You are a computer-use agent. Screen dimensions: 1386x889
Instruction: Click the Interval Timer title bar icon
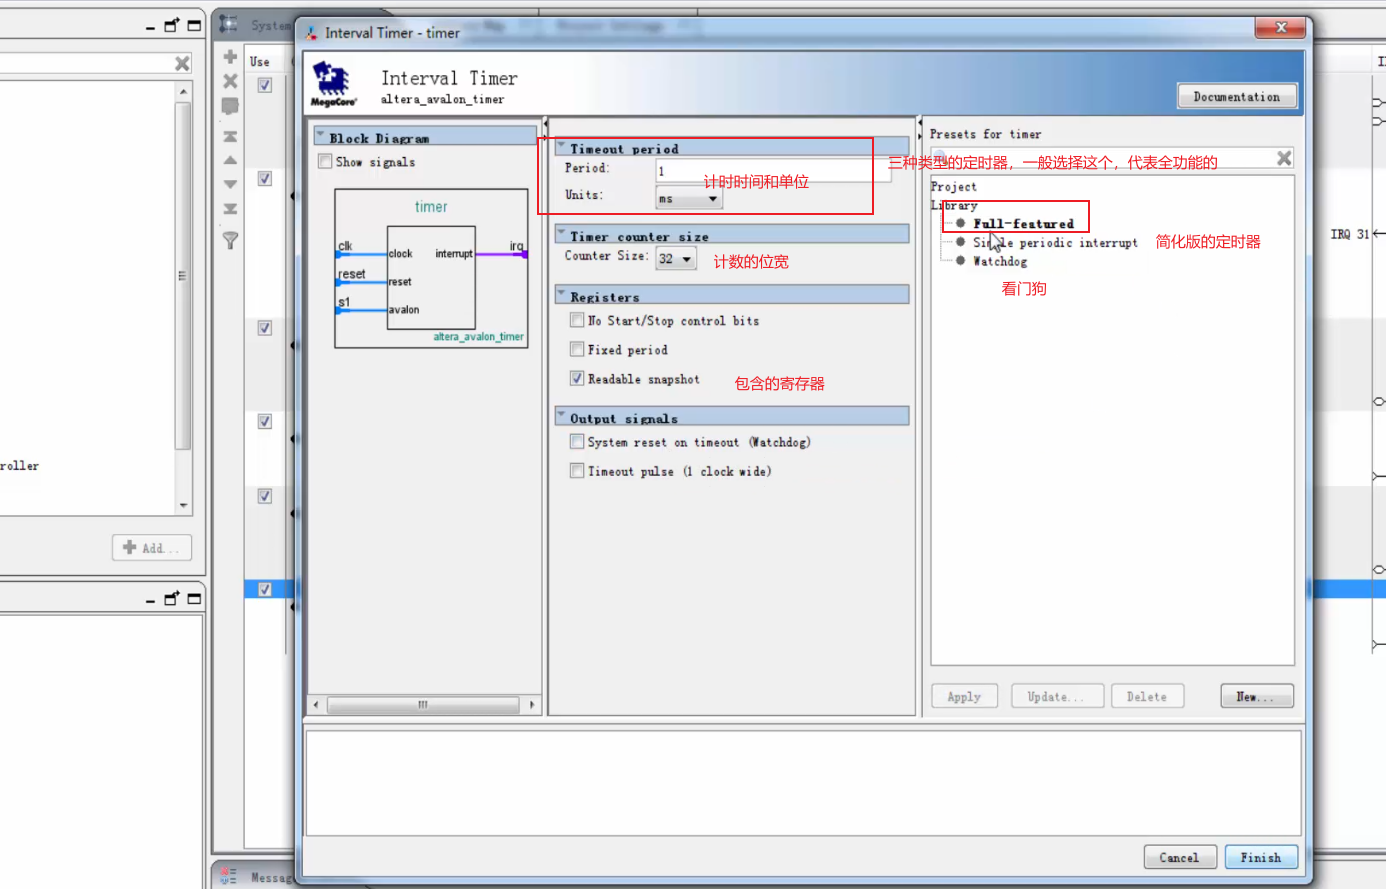311,33
